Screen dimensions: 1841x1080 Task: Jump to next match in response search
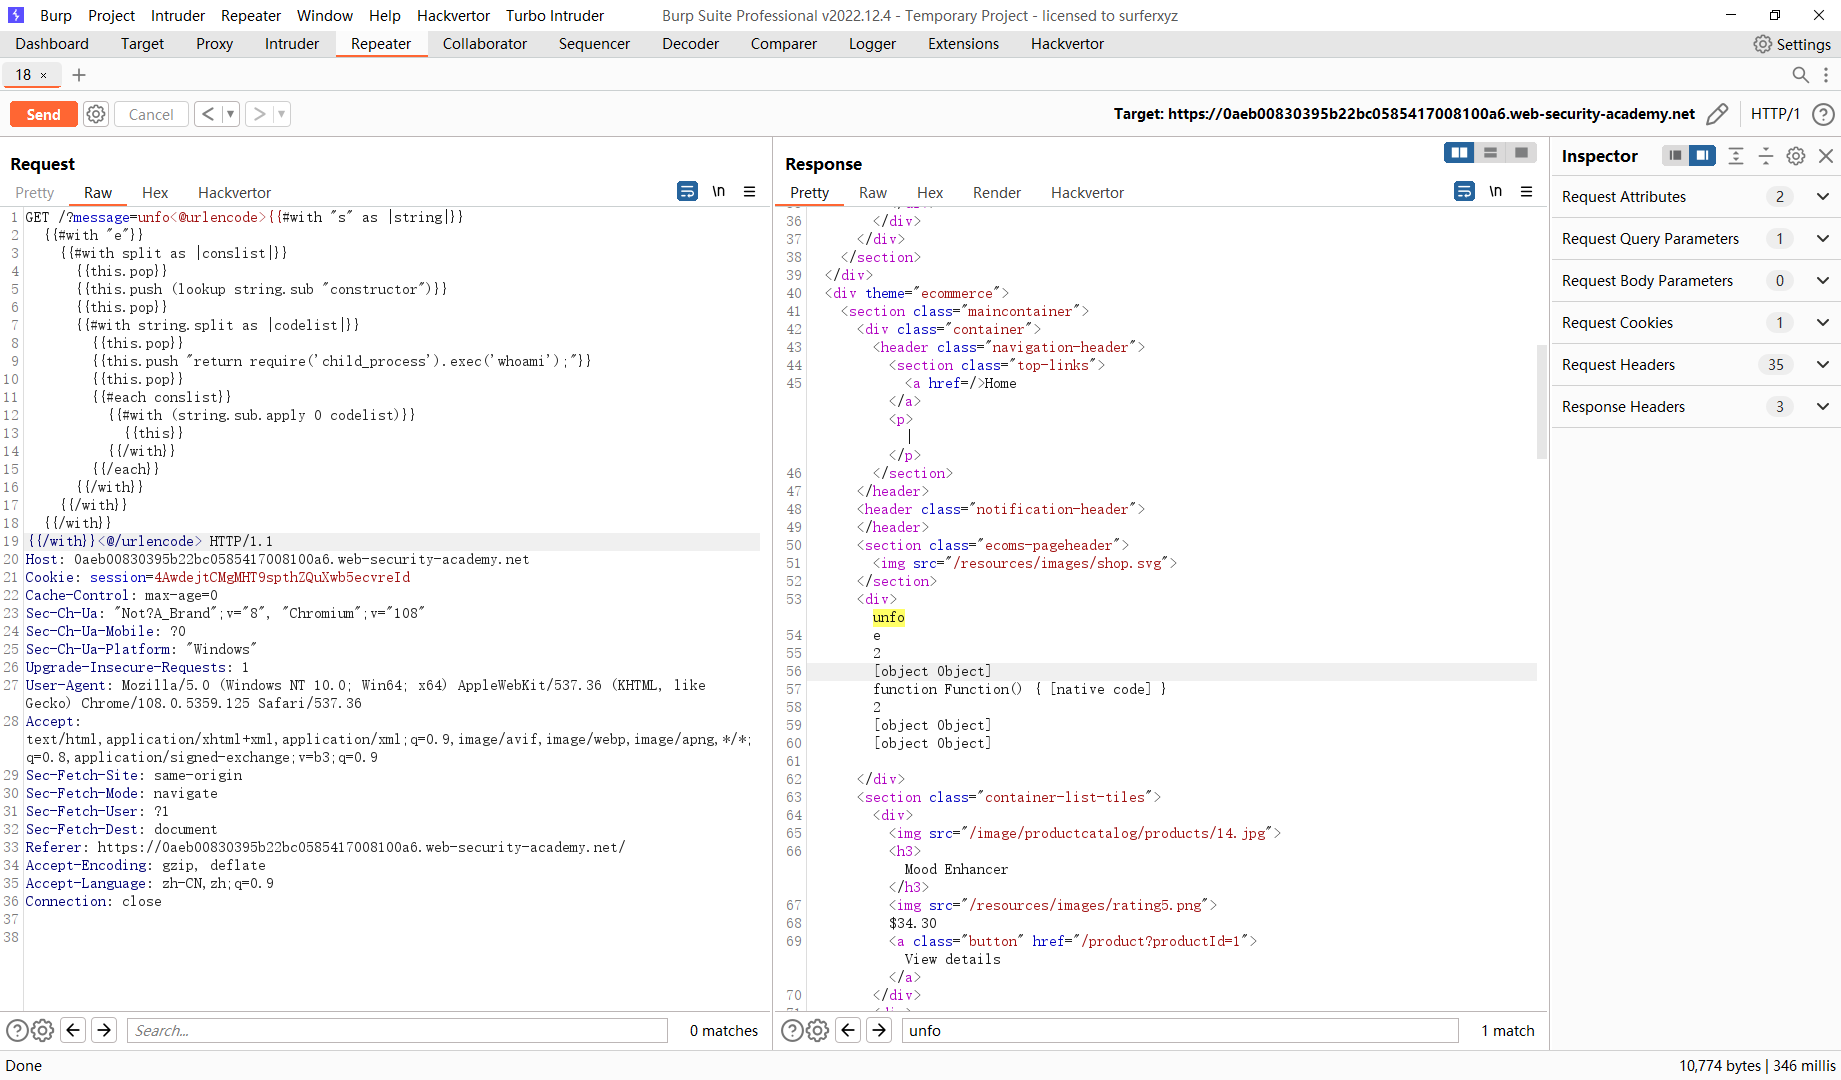(x=879, y=1030)
